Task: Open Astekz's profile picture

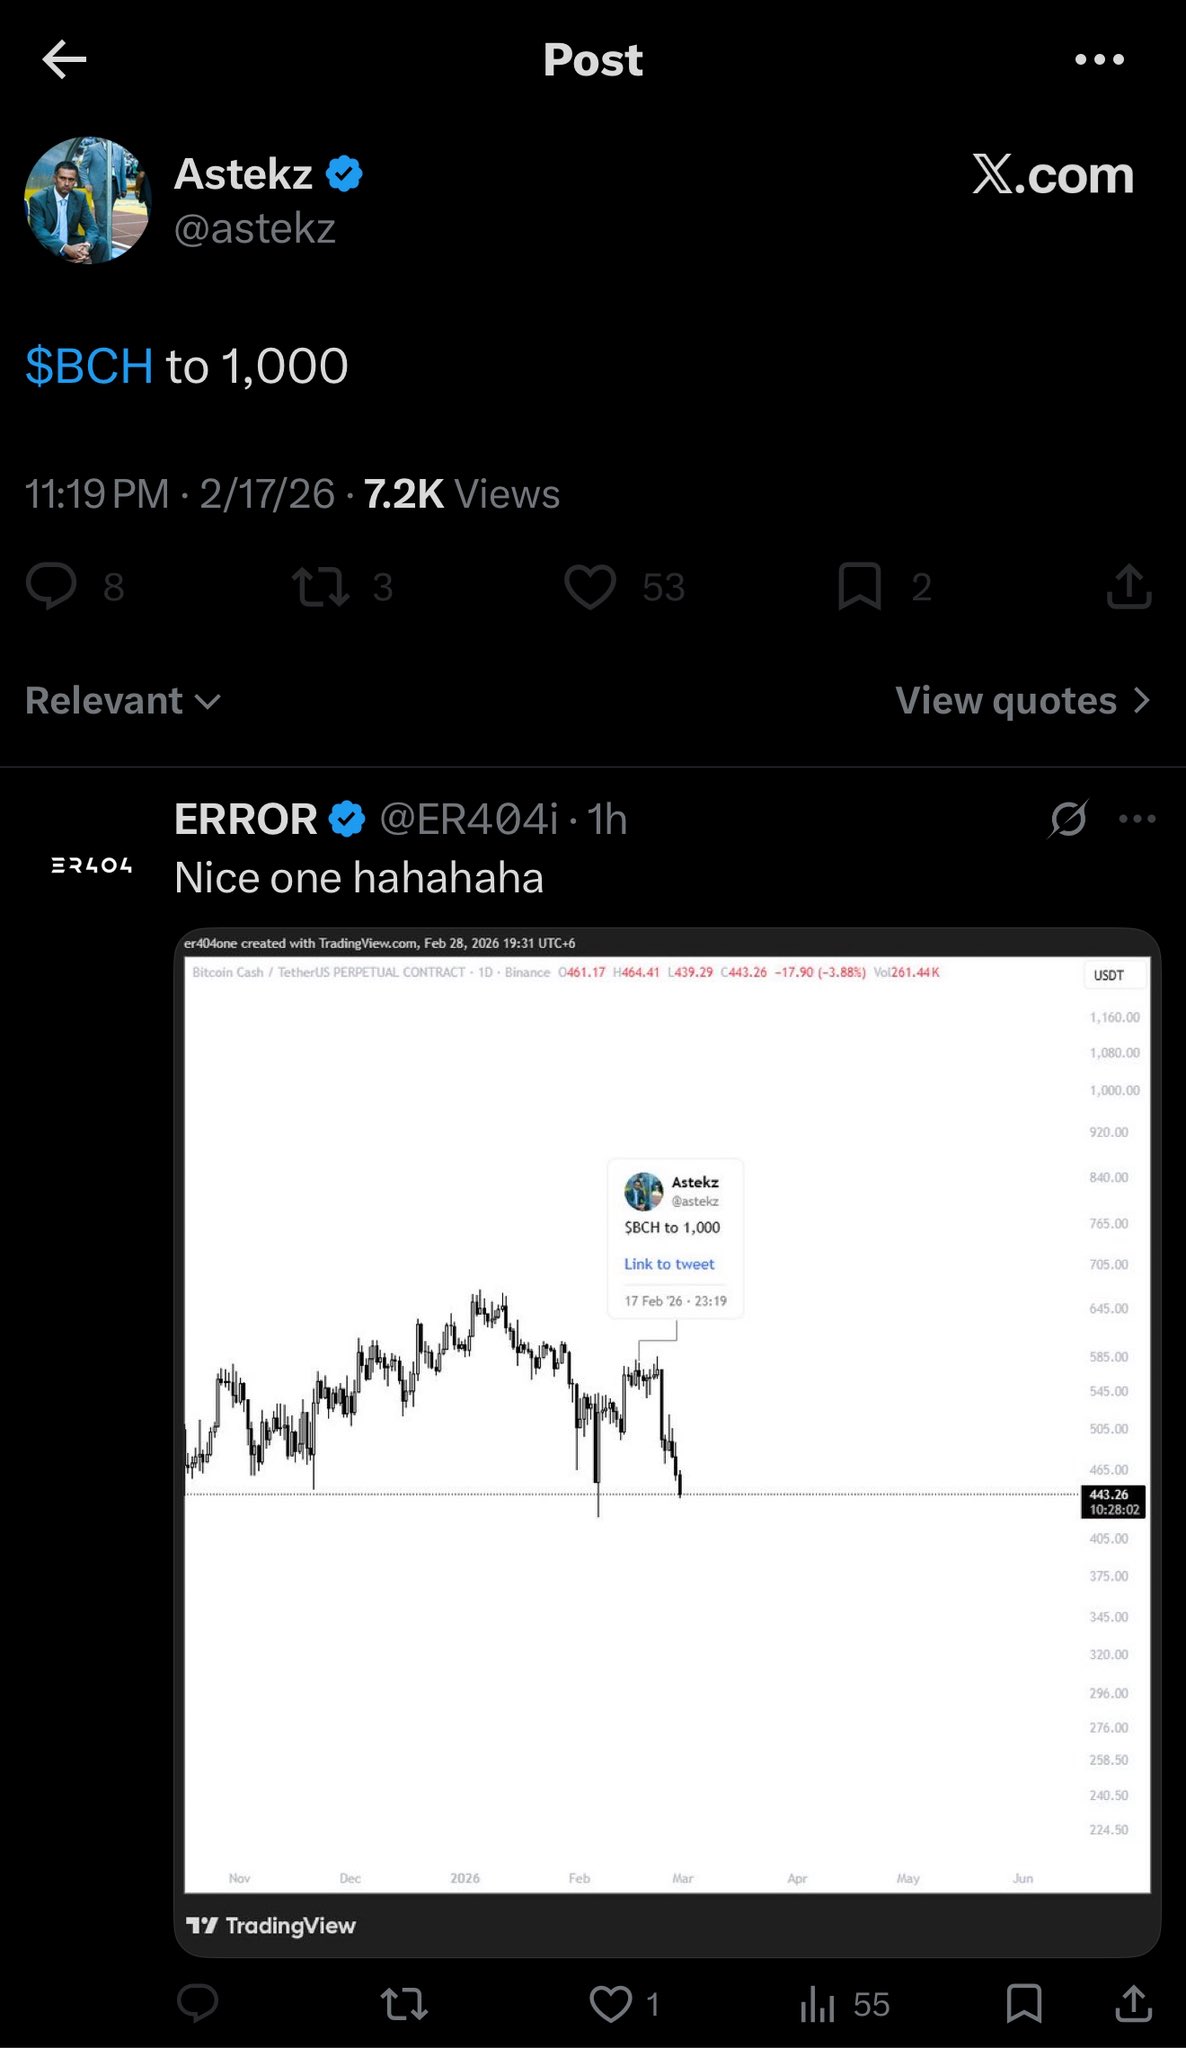Action: pos(87,200)
